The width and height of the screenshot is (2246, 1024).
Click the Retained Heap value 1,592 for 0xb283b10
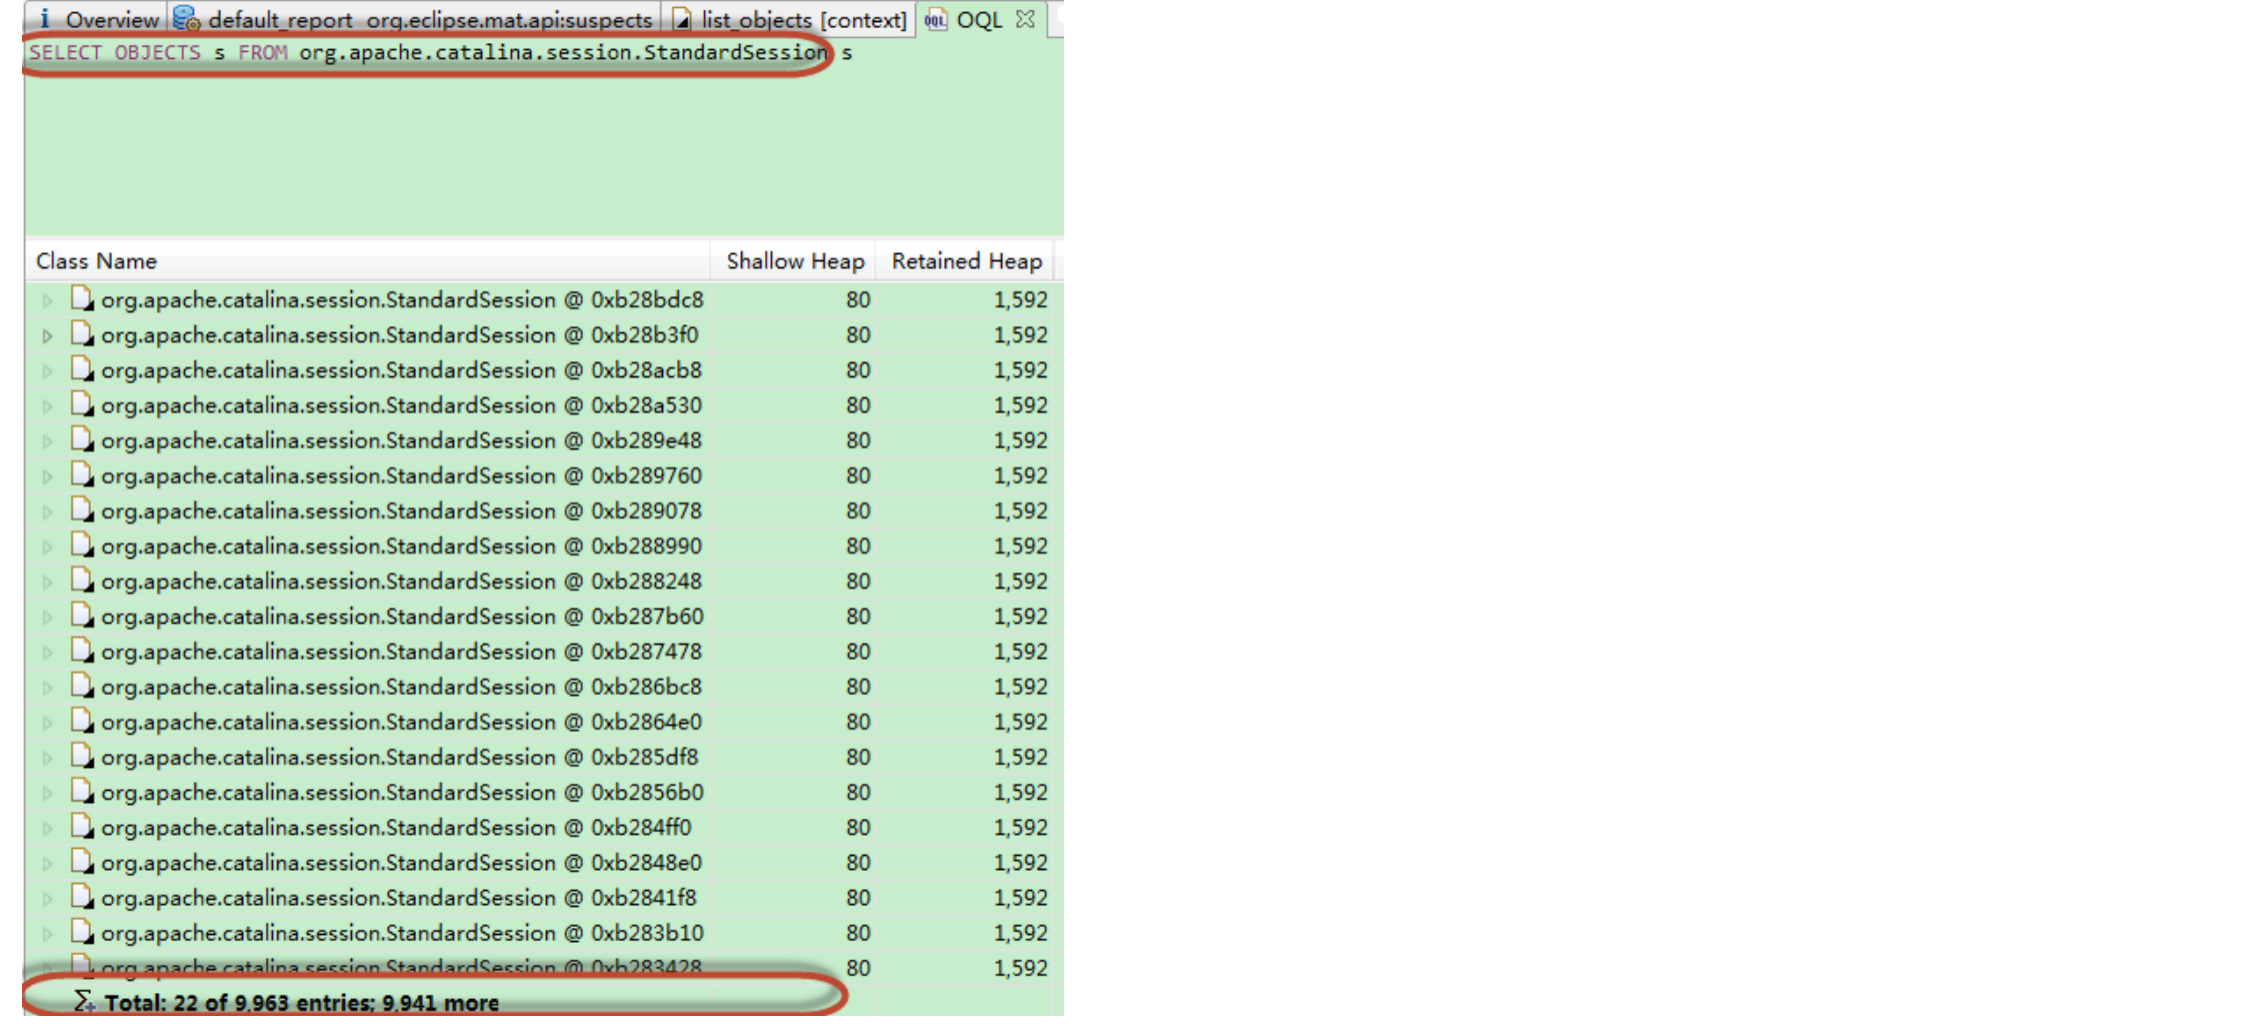click(x=1020, y=932)
